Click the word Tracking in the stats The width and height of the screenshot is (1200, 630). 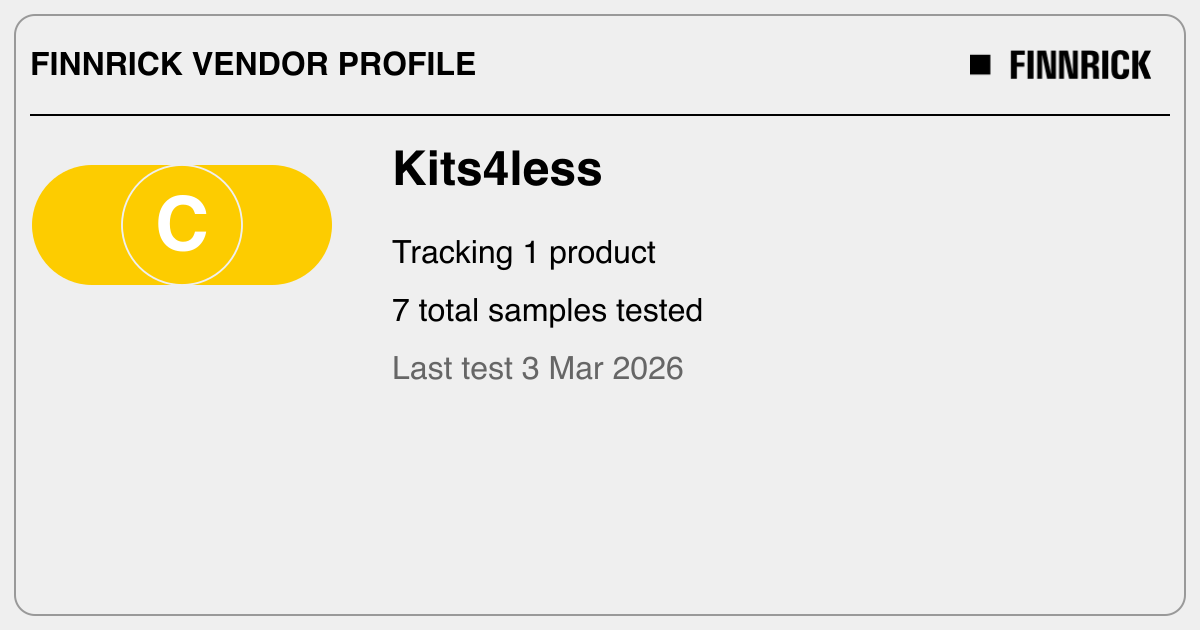(x=453, y=254)
